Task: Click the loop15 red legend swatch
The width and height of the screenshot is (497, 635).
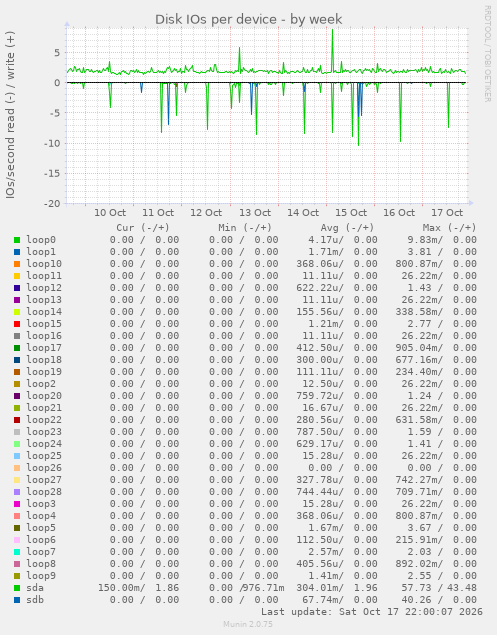Action: tap(17, 324)
